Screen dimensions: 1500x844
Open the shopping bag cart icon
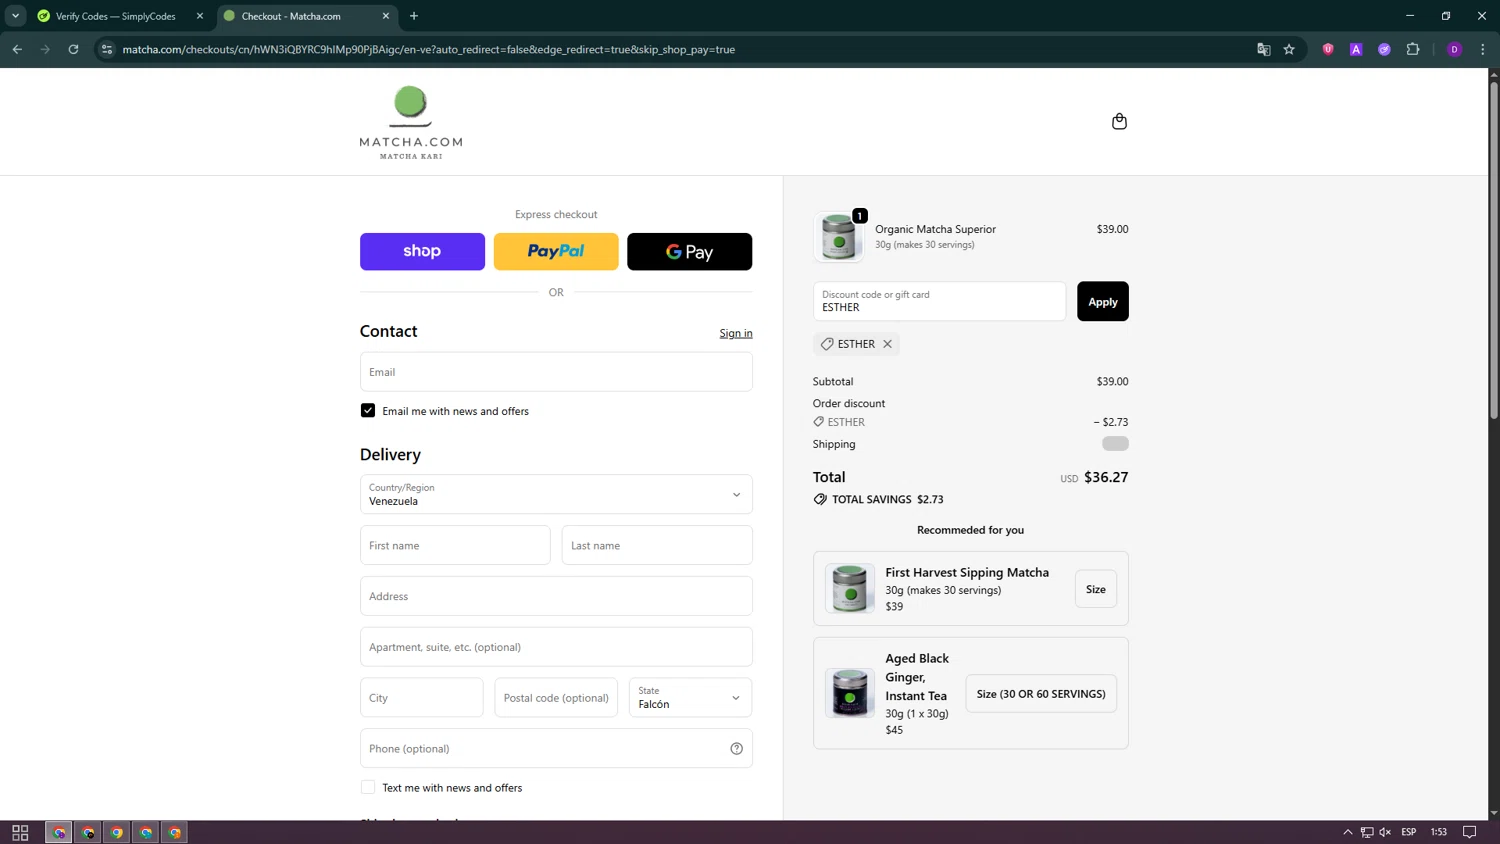click(1119, 121)
